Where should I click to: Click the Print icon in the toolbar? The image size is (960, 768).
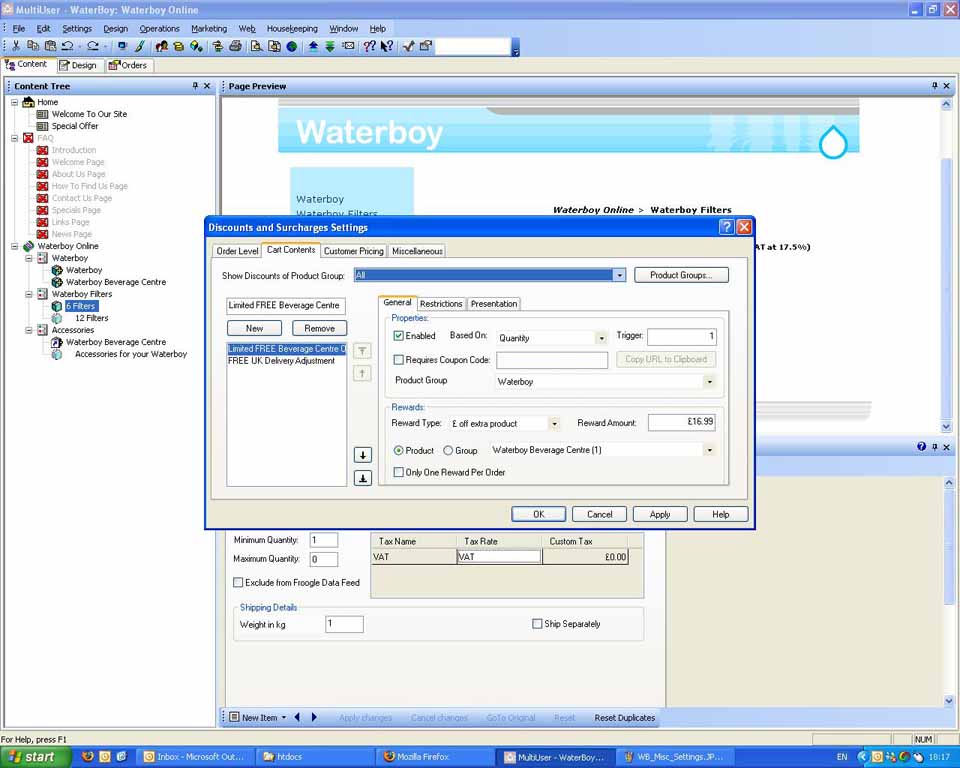pos(235,46)
